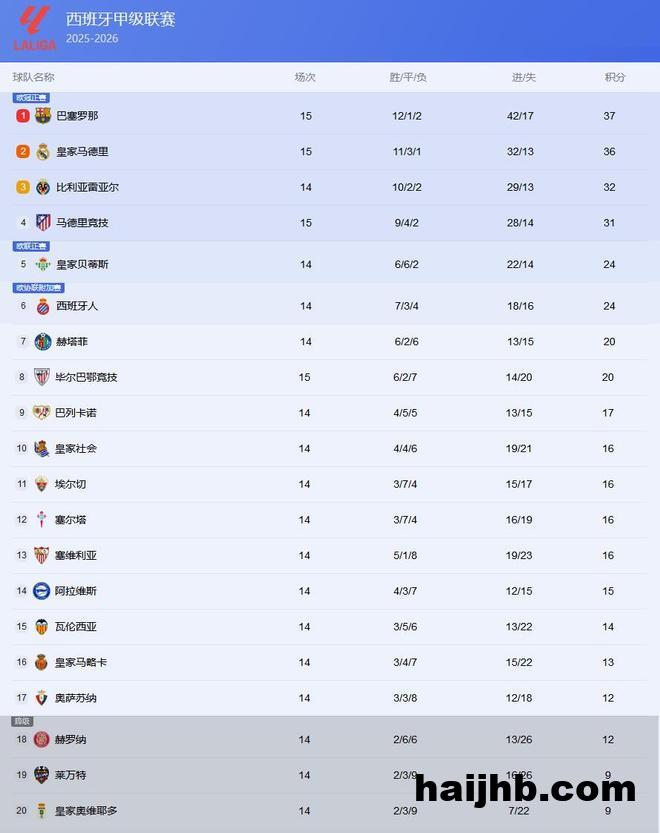Click the Valencia club crest
Screen dimensions: 660x833
[42, 627]
